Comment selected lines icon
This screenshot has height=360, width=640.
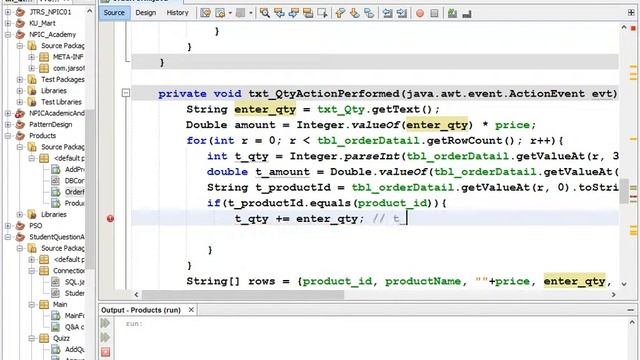click(452, 13)
